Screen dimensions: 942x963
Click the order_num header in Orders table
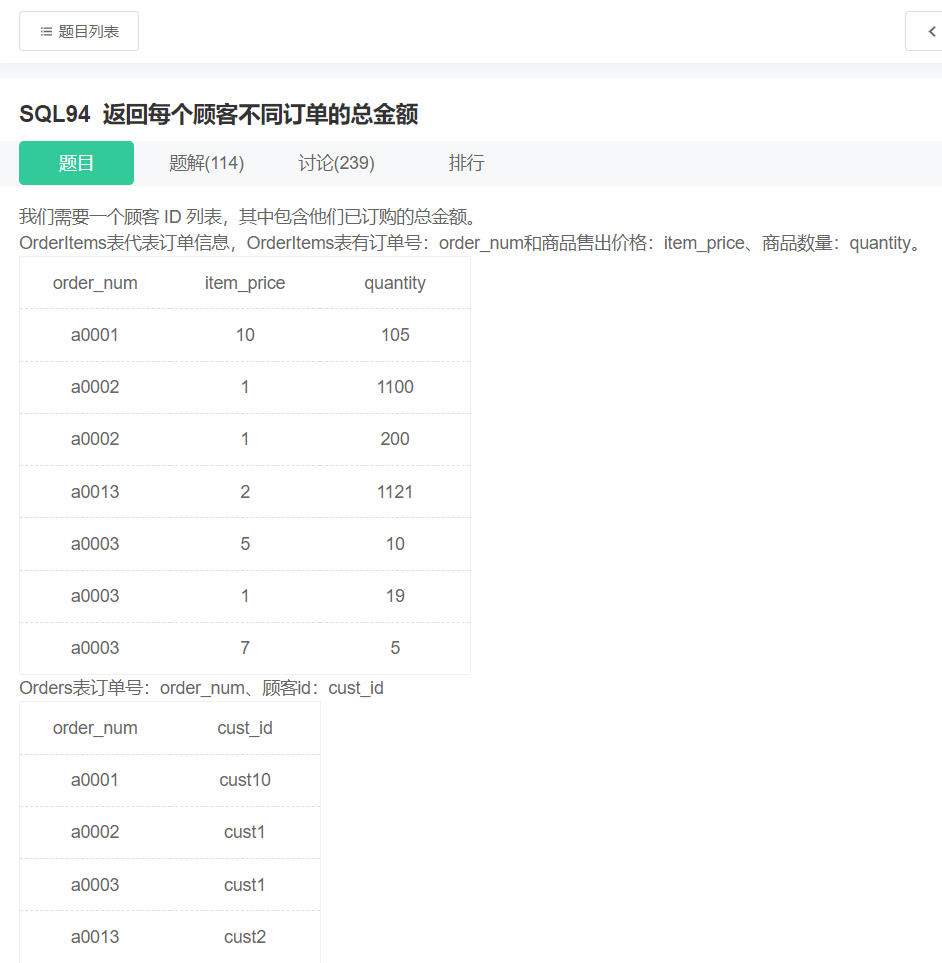click(95, 728)
